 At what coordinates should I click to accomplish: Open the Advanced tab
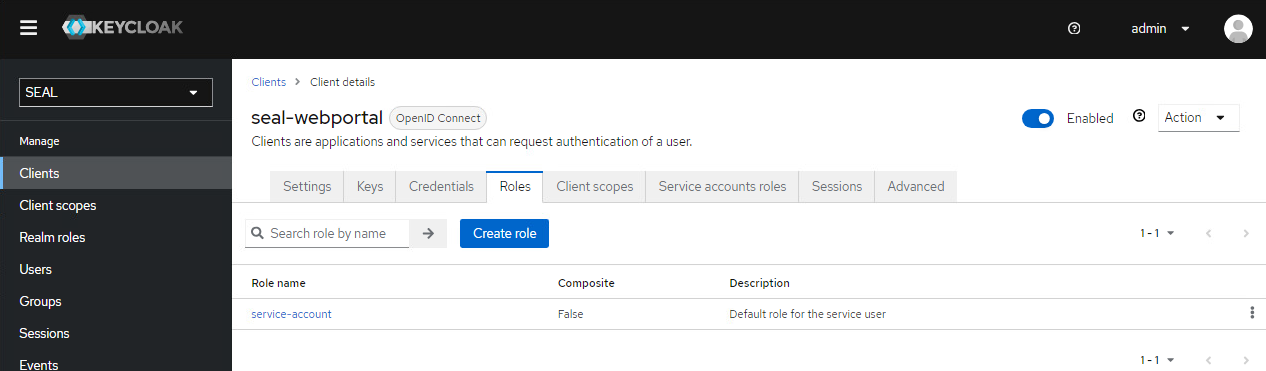916,186
